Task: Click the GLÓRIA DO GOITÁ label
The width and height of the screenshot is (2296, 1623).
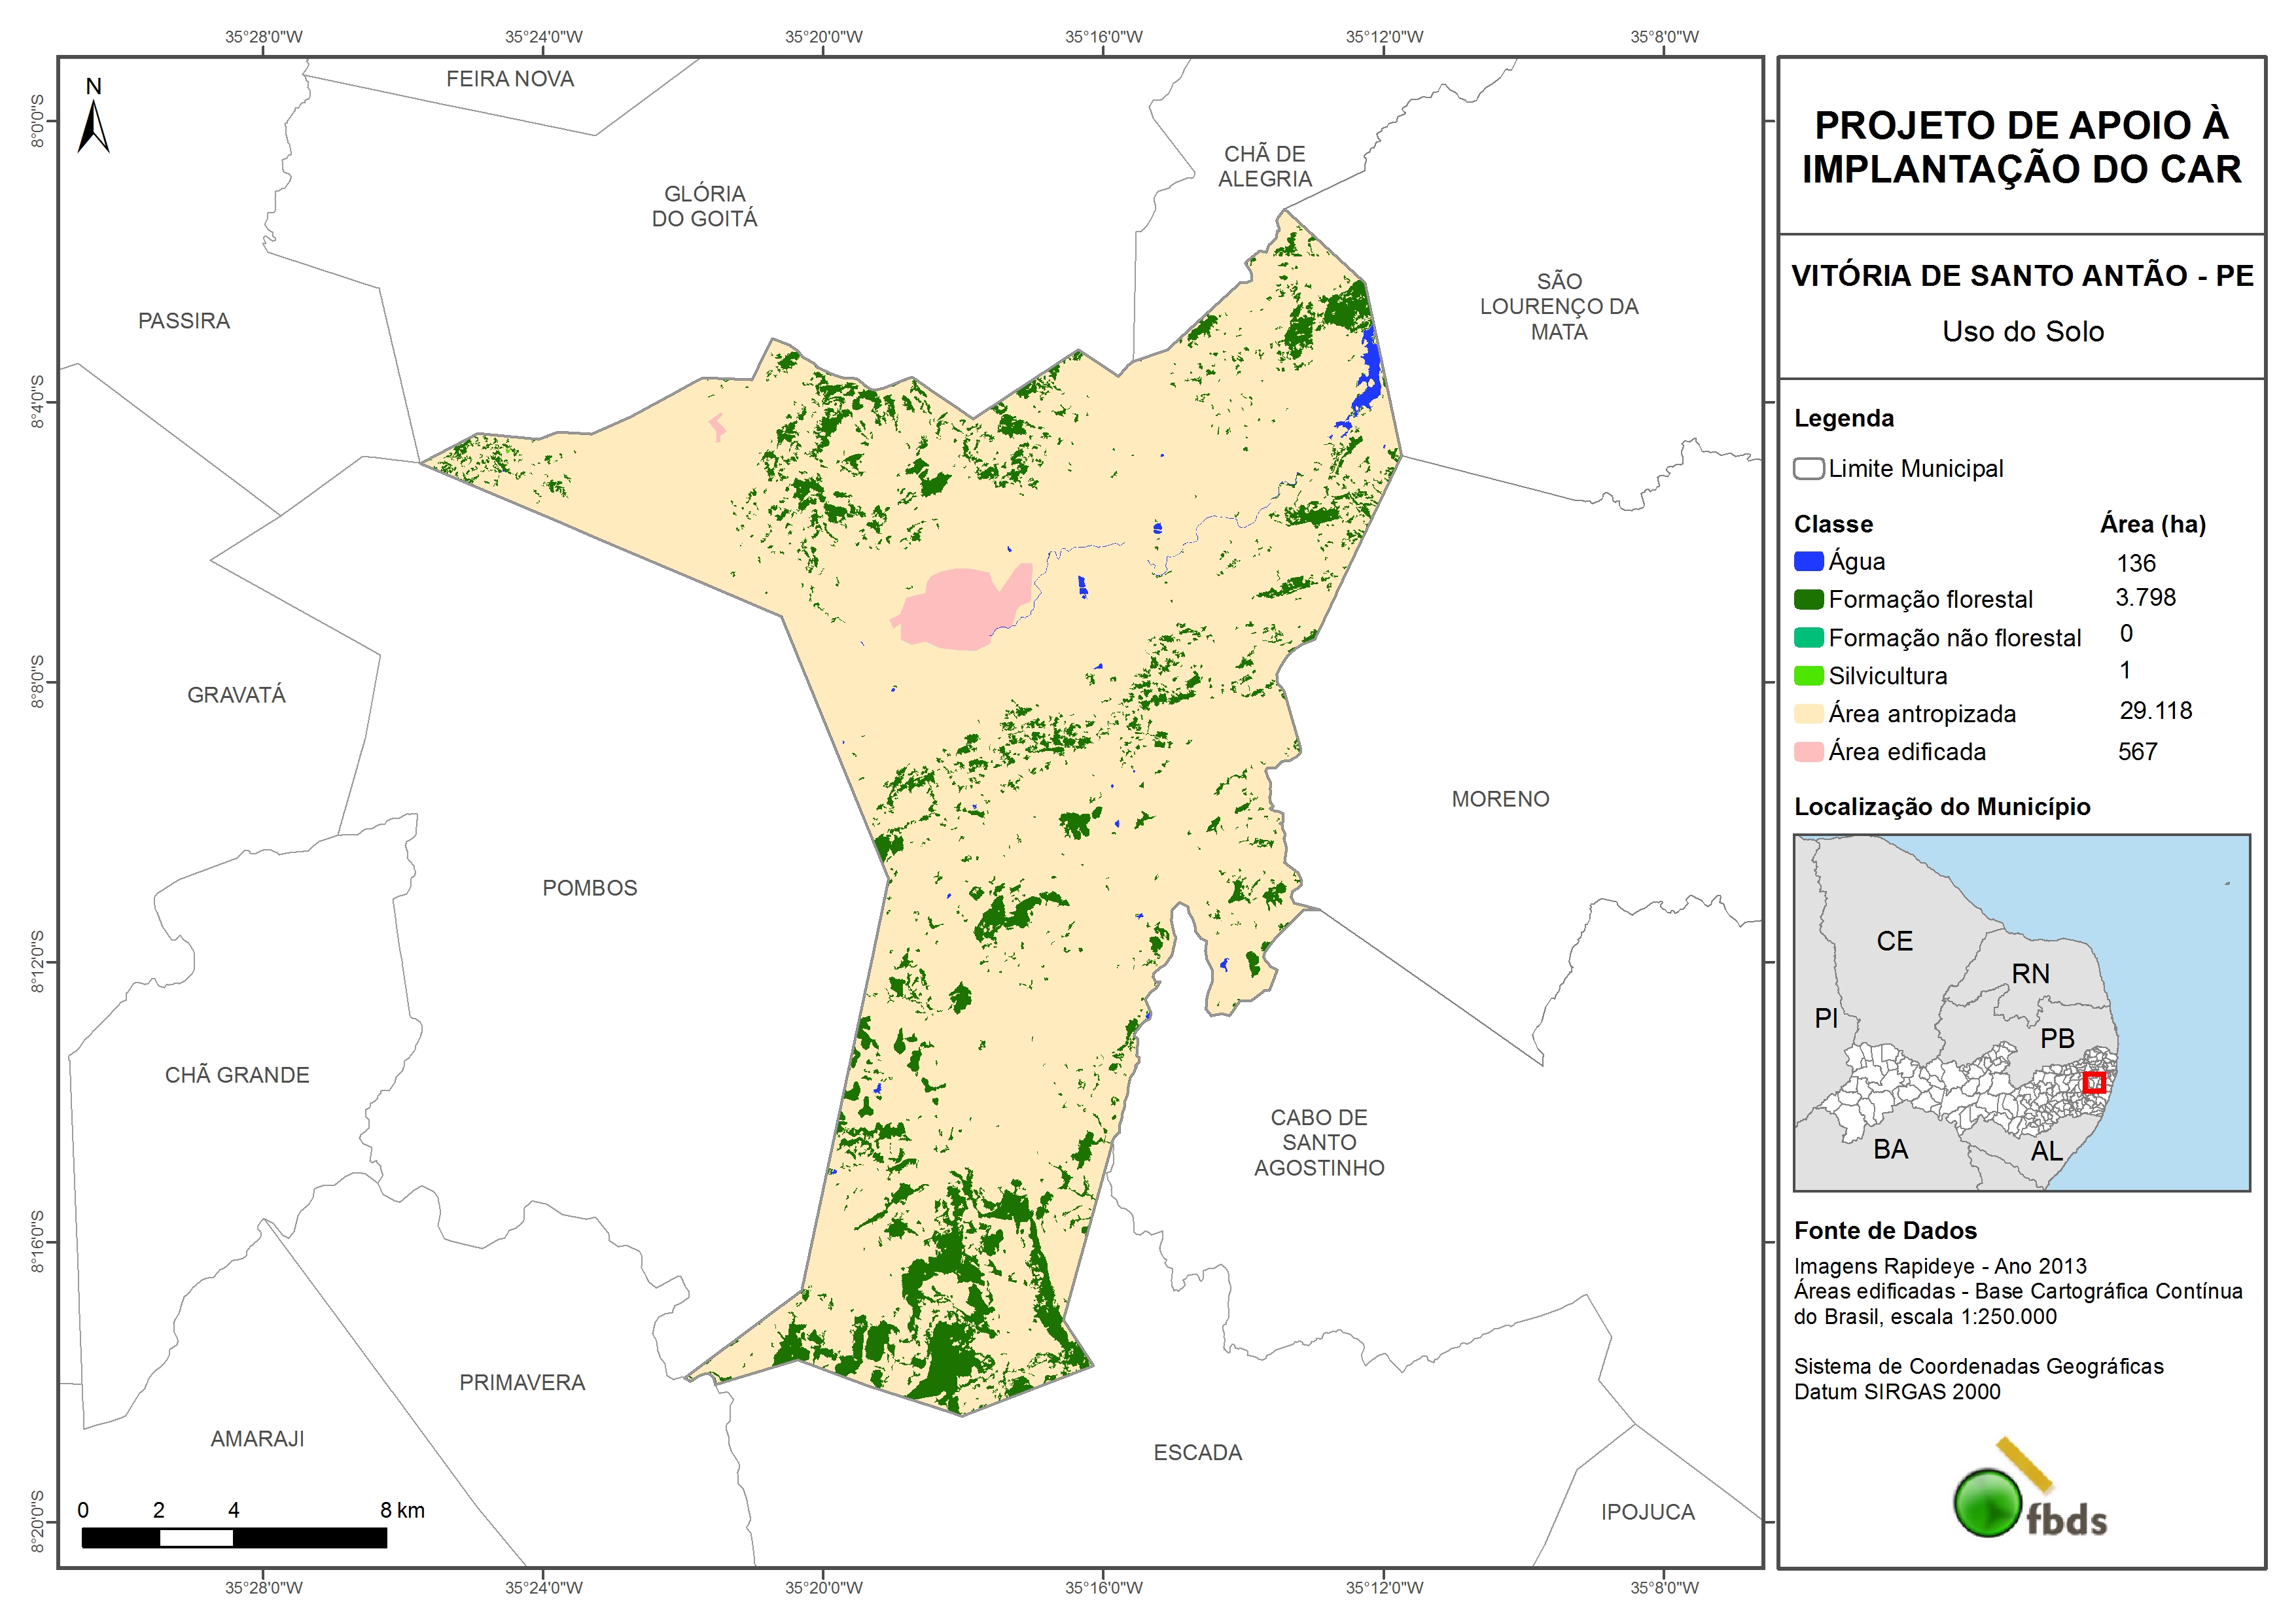Action: pyautogui.click(x=704, y=206)
